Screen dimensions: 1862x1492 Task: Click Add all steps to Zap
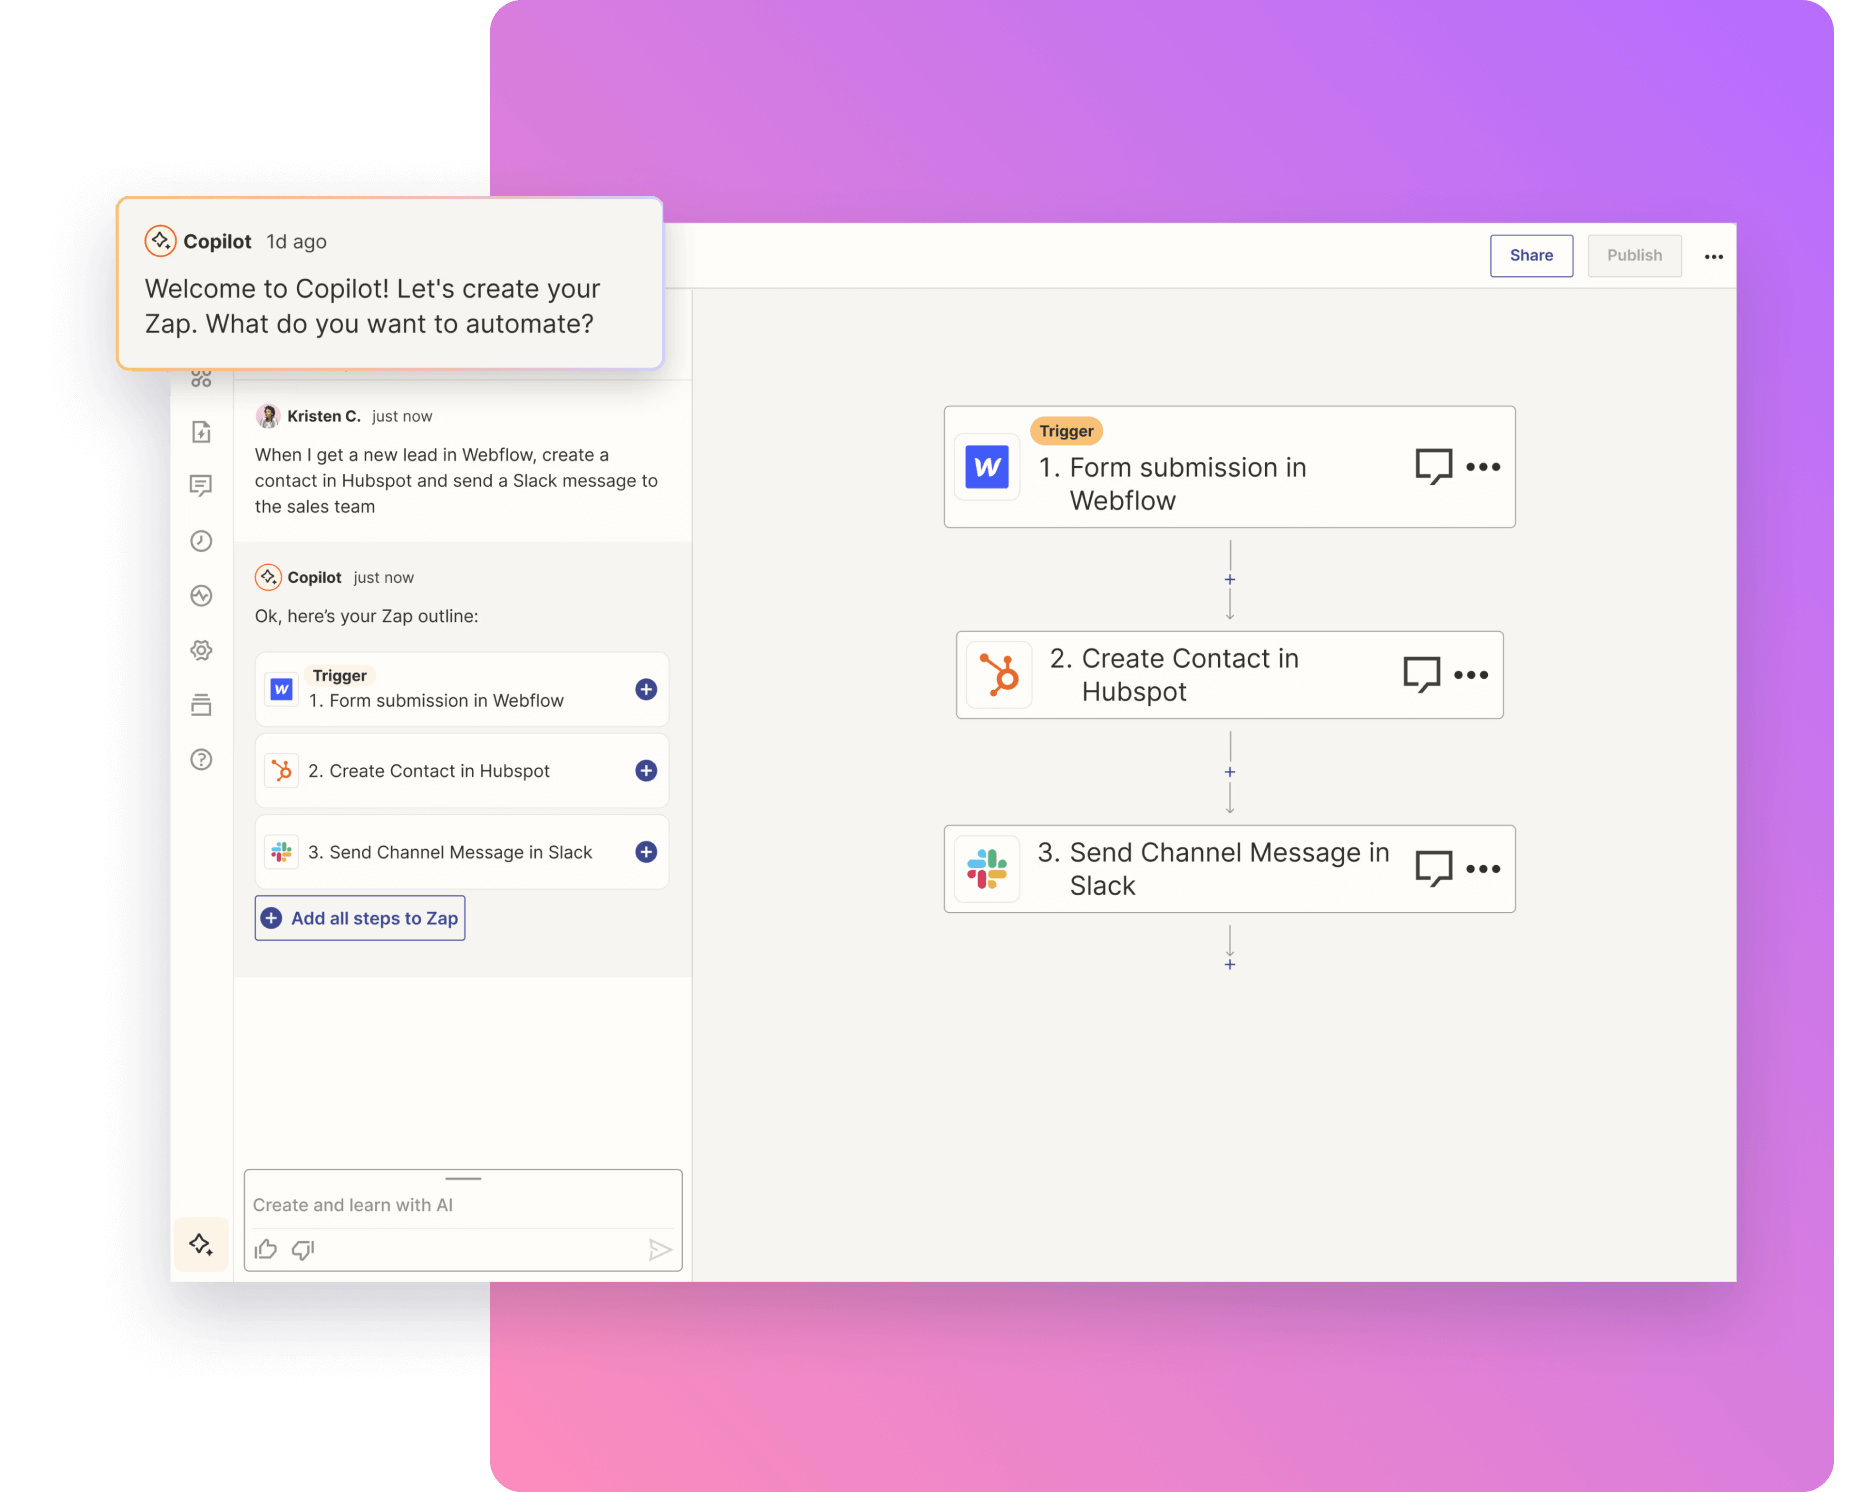point(360,918)
